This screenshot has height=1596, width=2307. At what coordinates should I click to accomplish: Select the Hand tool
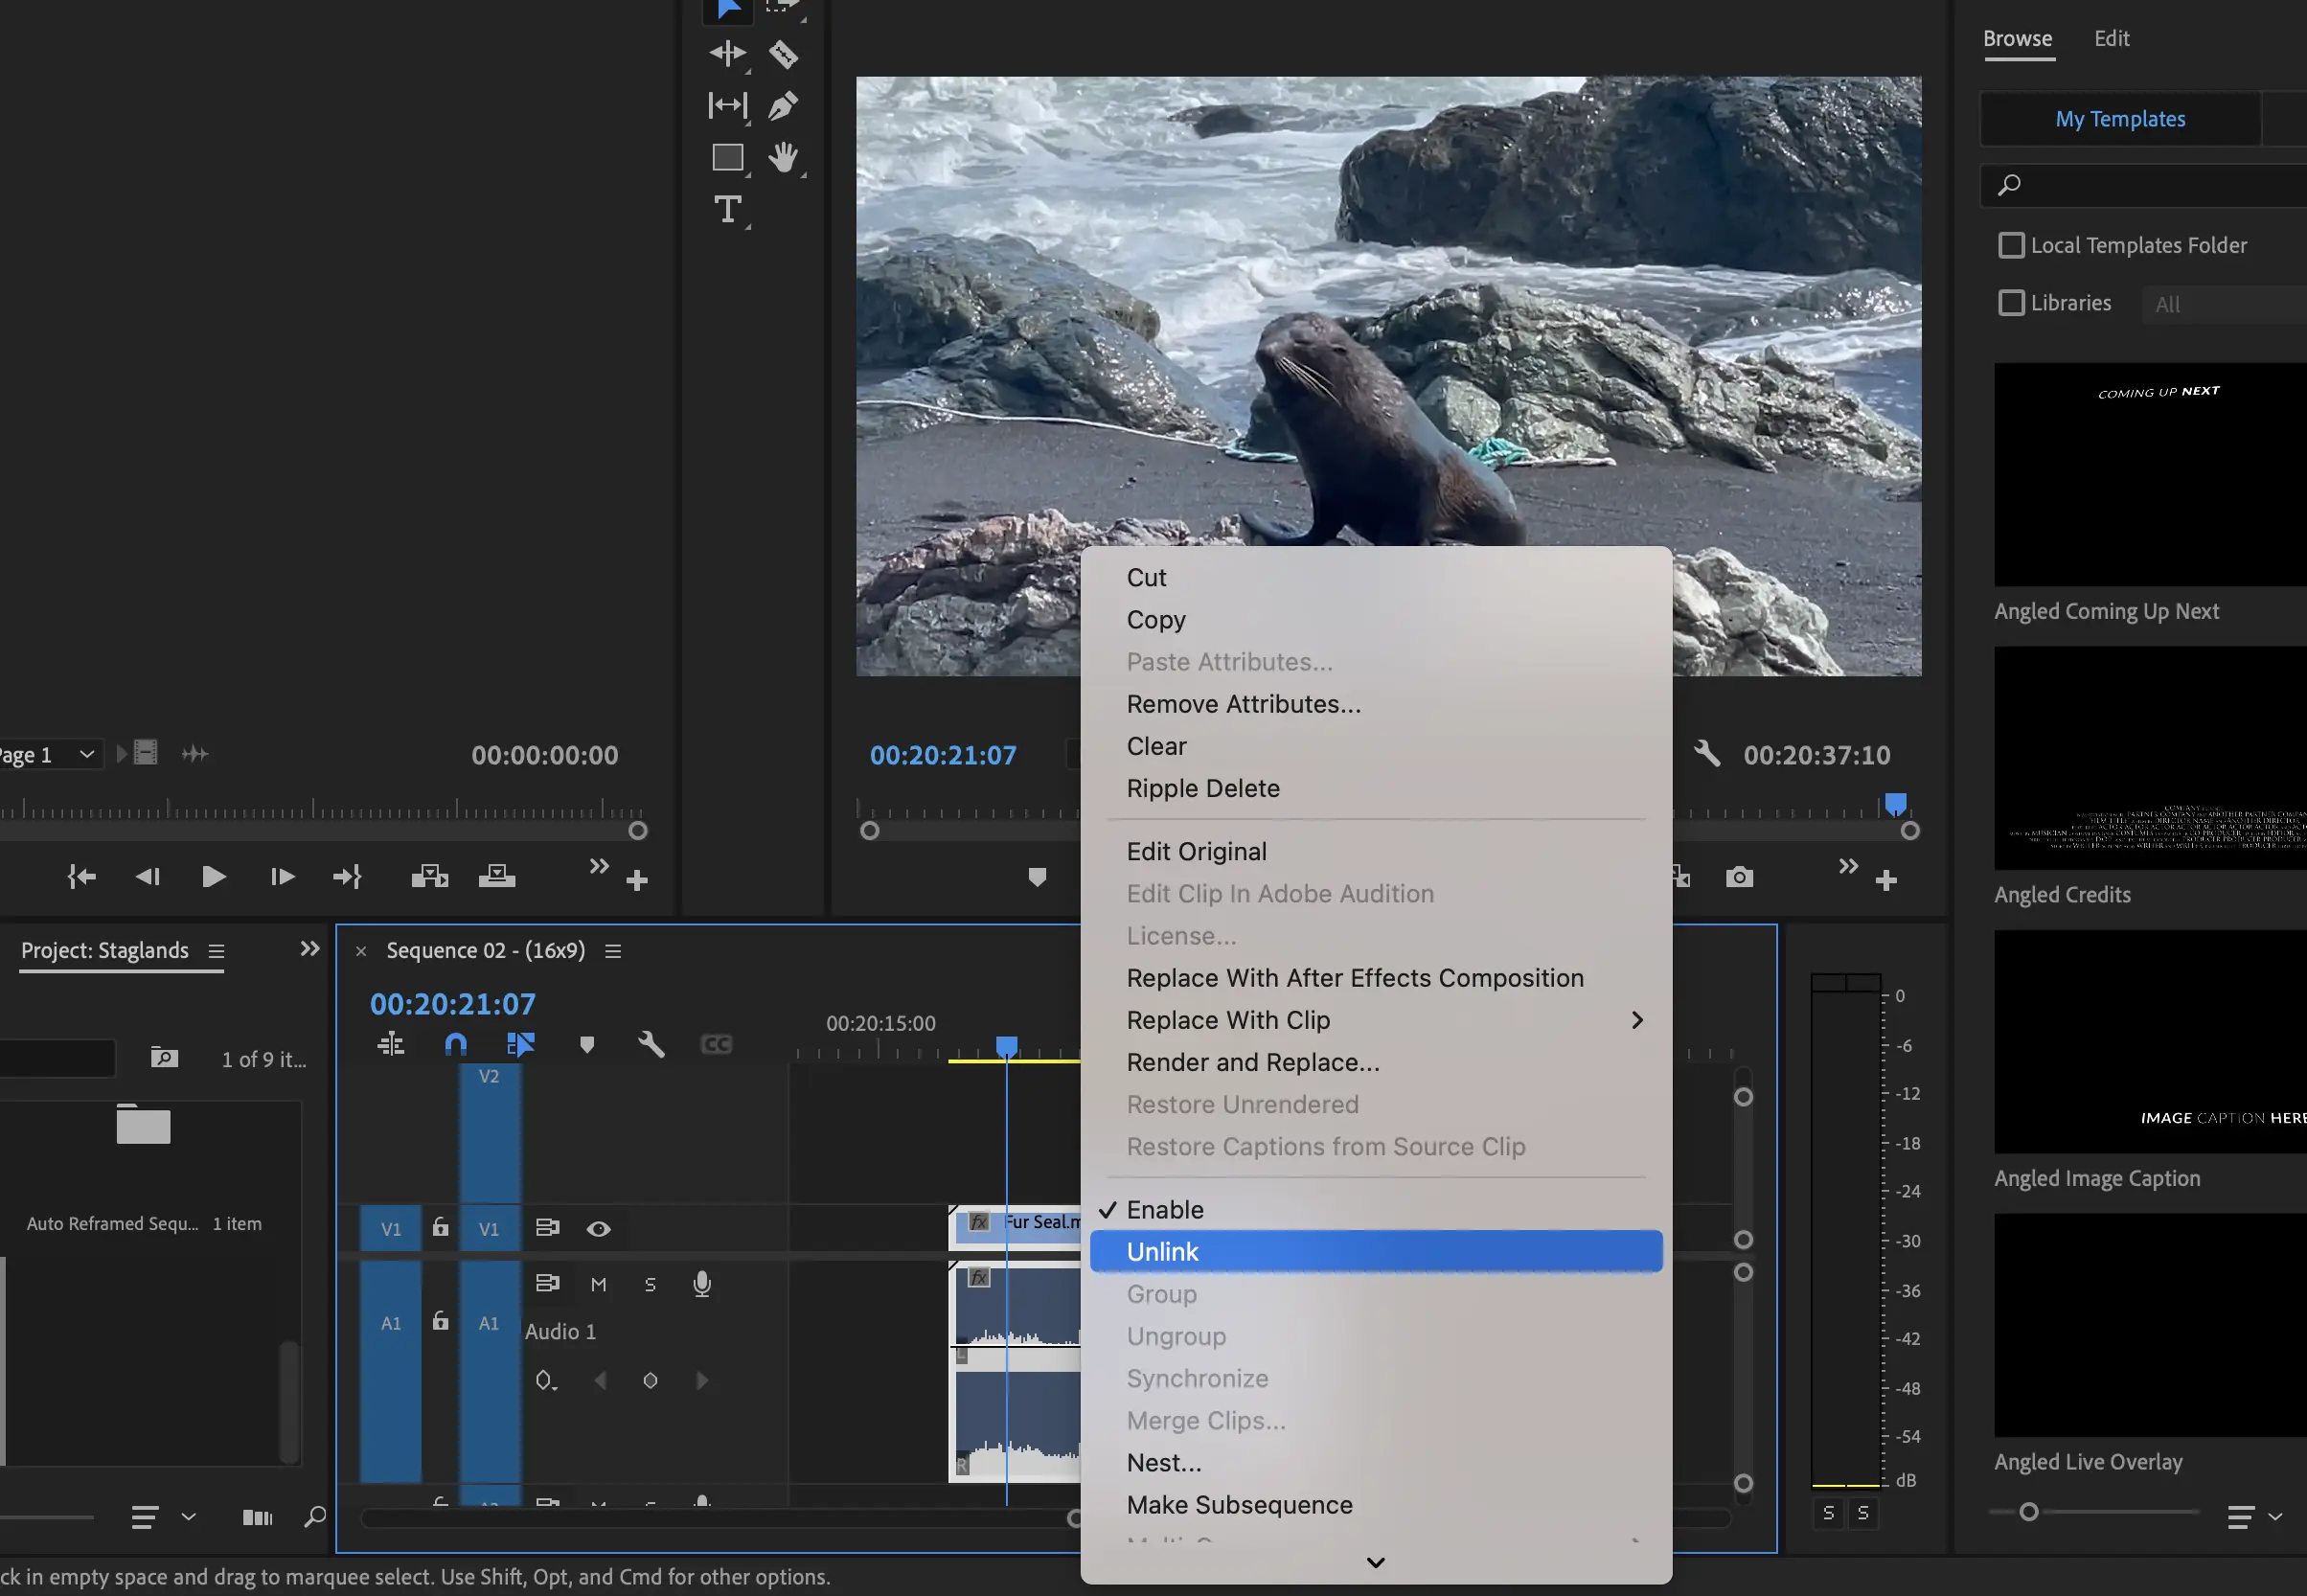(783, 158)
